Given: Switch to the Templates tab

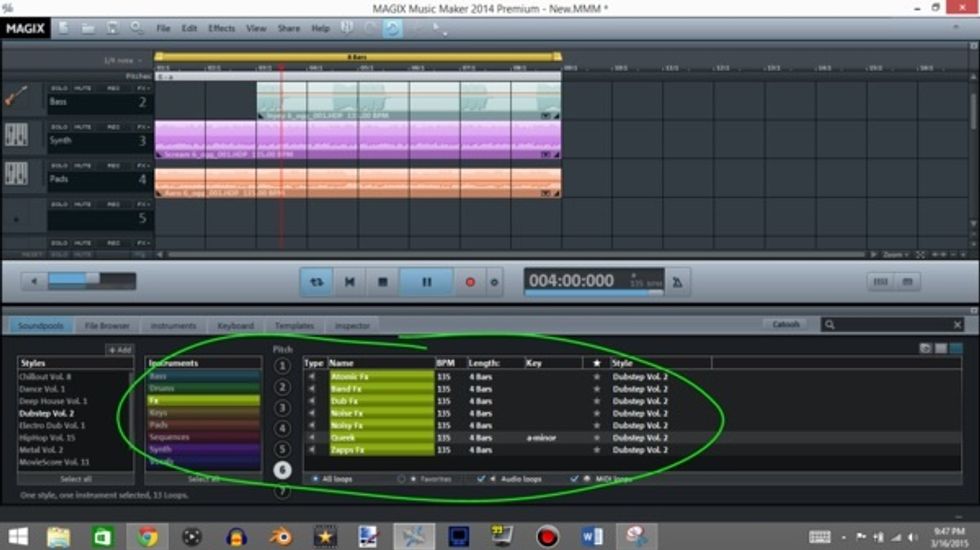Looking at the screenshot, I should click(x=294, y=326).
